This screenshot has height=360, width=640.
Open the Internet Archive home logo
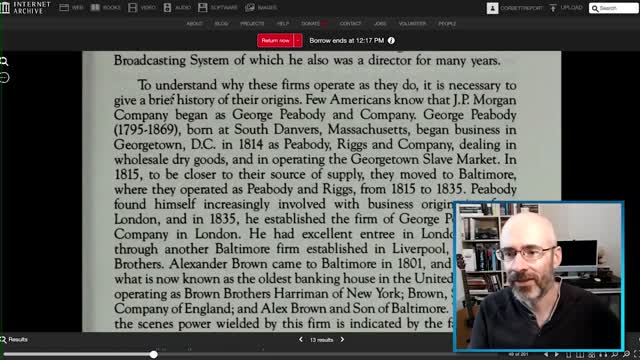(x=25, y=7)
